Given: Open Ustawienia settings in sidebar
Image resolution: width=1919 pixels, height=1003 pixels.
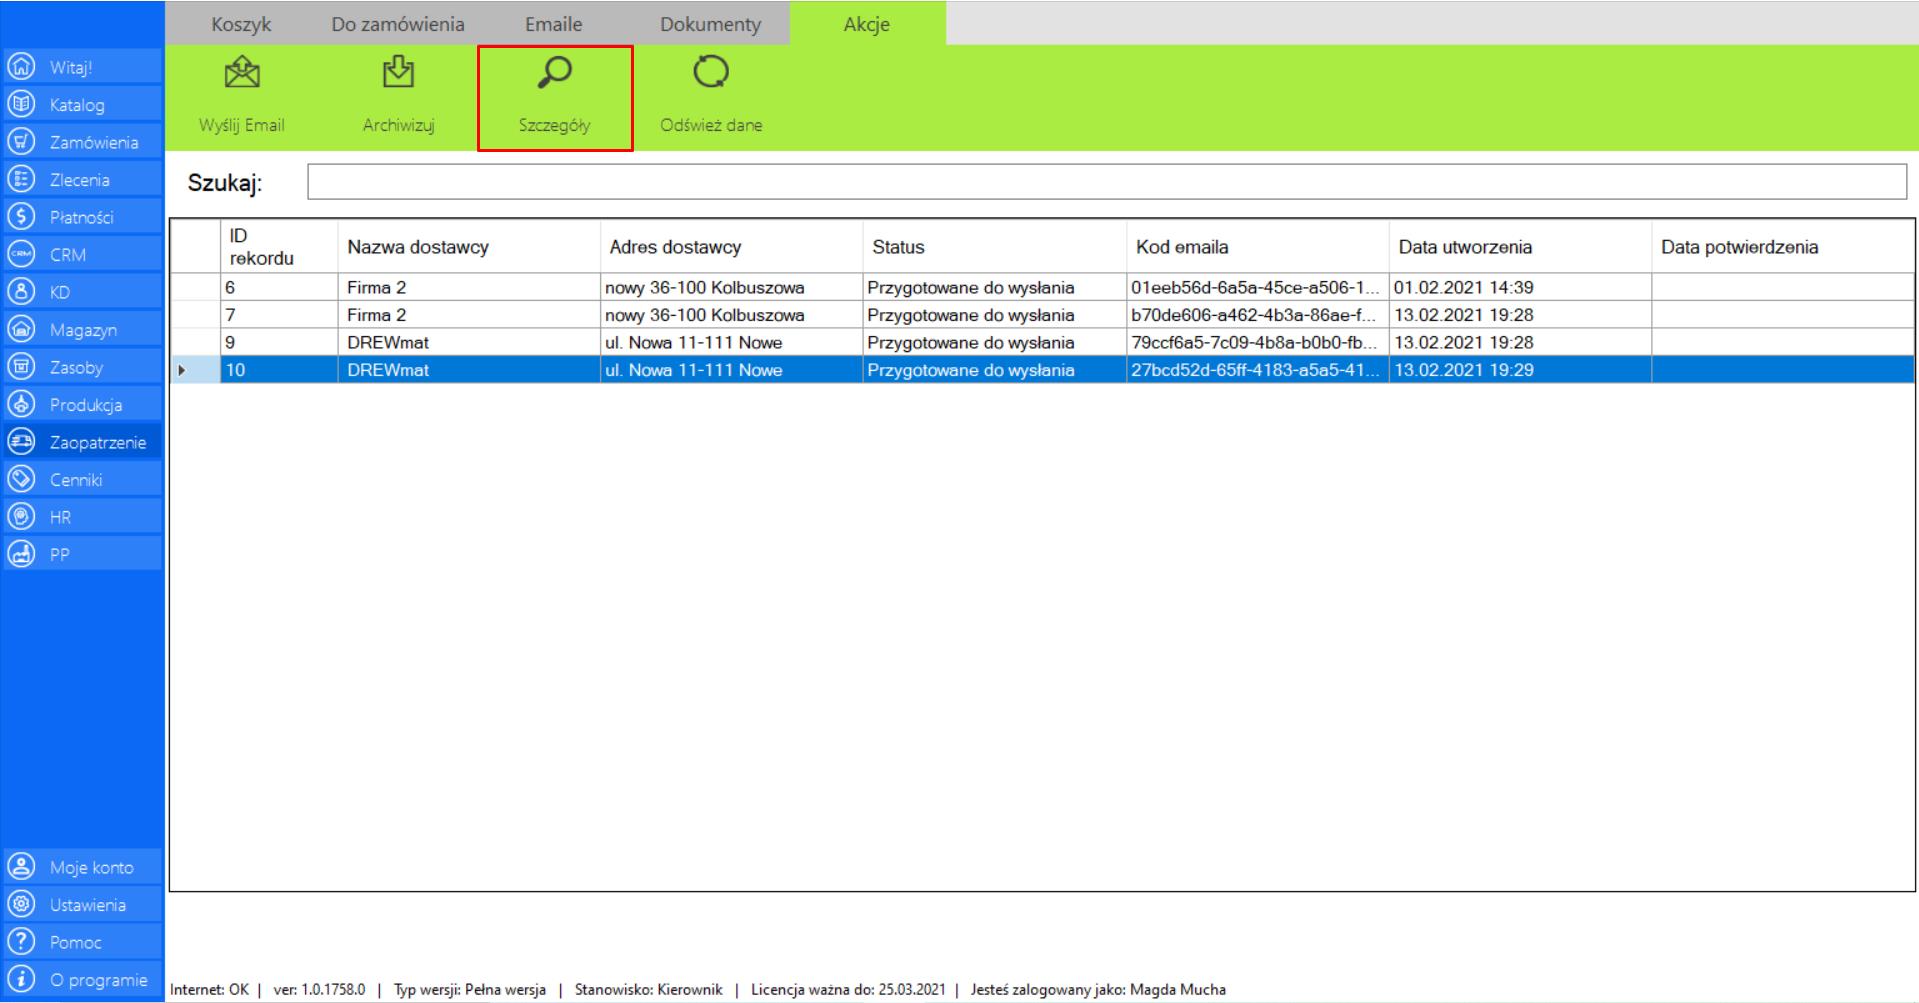Looking at the screenshot, I should click(88, 905).
